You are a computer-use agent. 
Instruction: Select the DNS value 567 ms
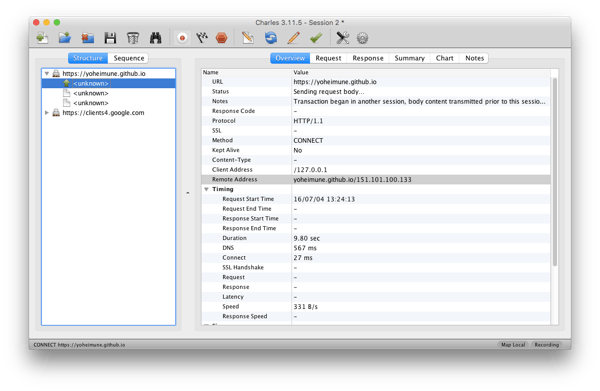(305, 248)
